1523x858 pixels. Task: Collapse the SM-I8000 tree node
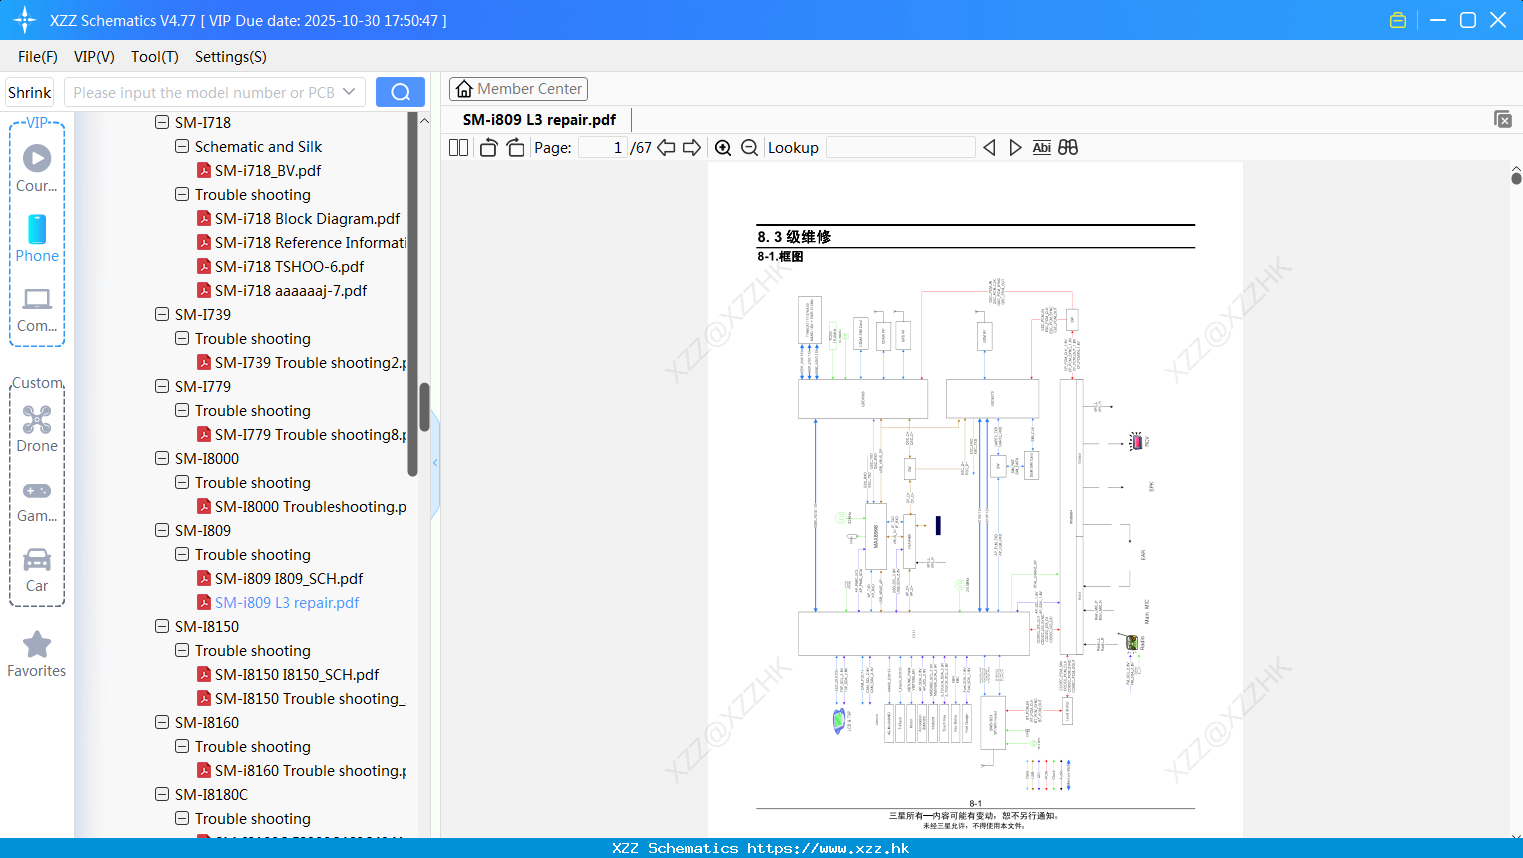pos(162,458)
